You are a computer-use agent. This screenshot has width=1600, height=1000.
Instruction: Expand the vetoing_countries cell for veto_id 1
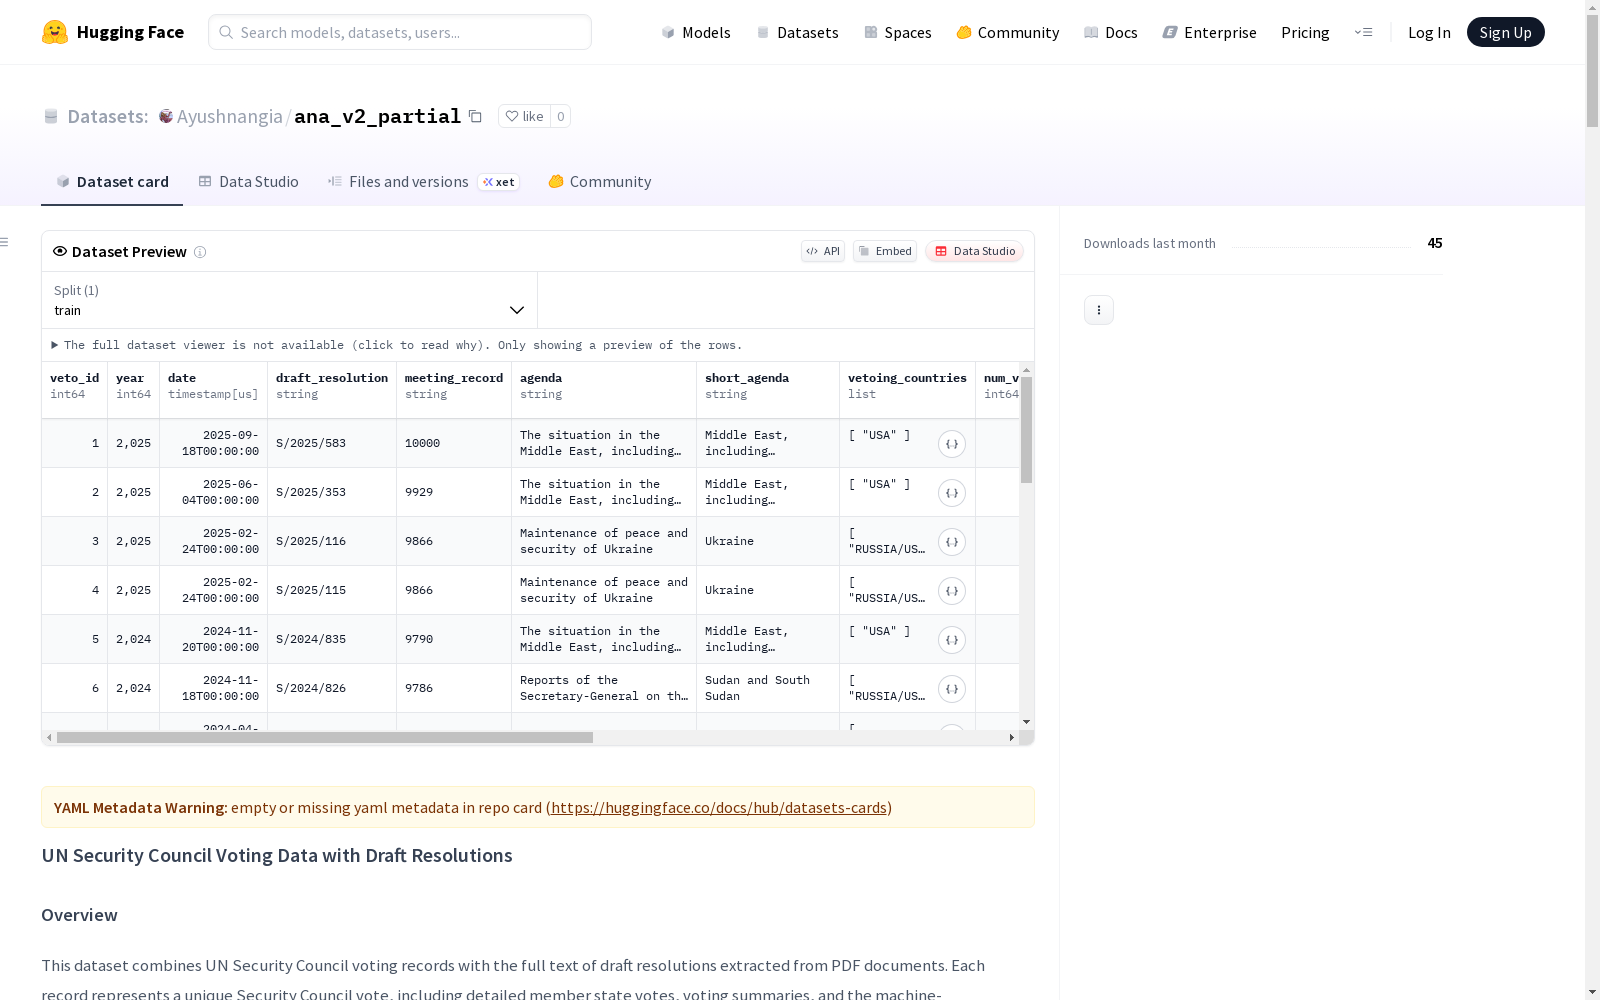(x=952, y=444)
